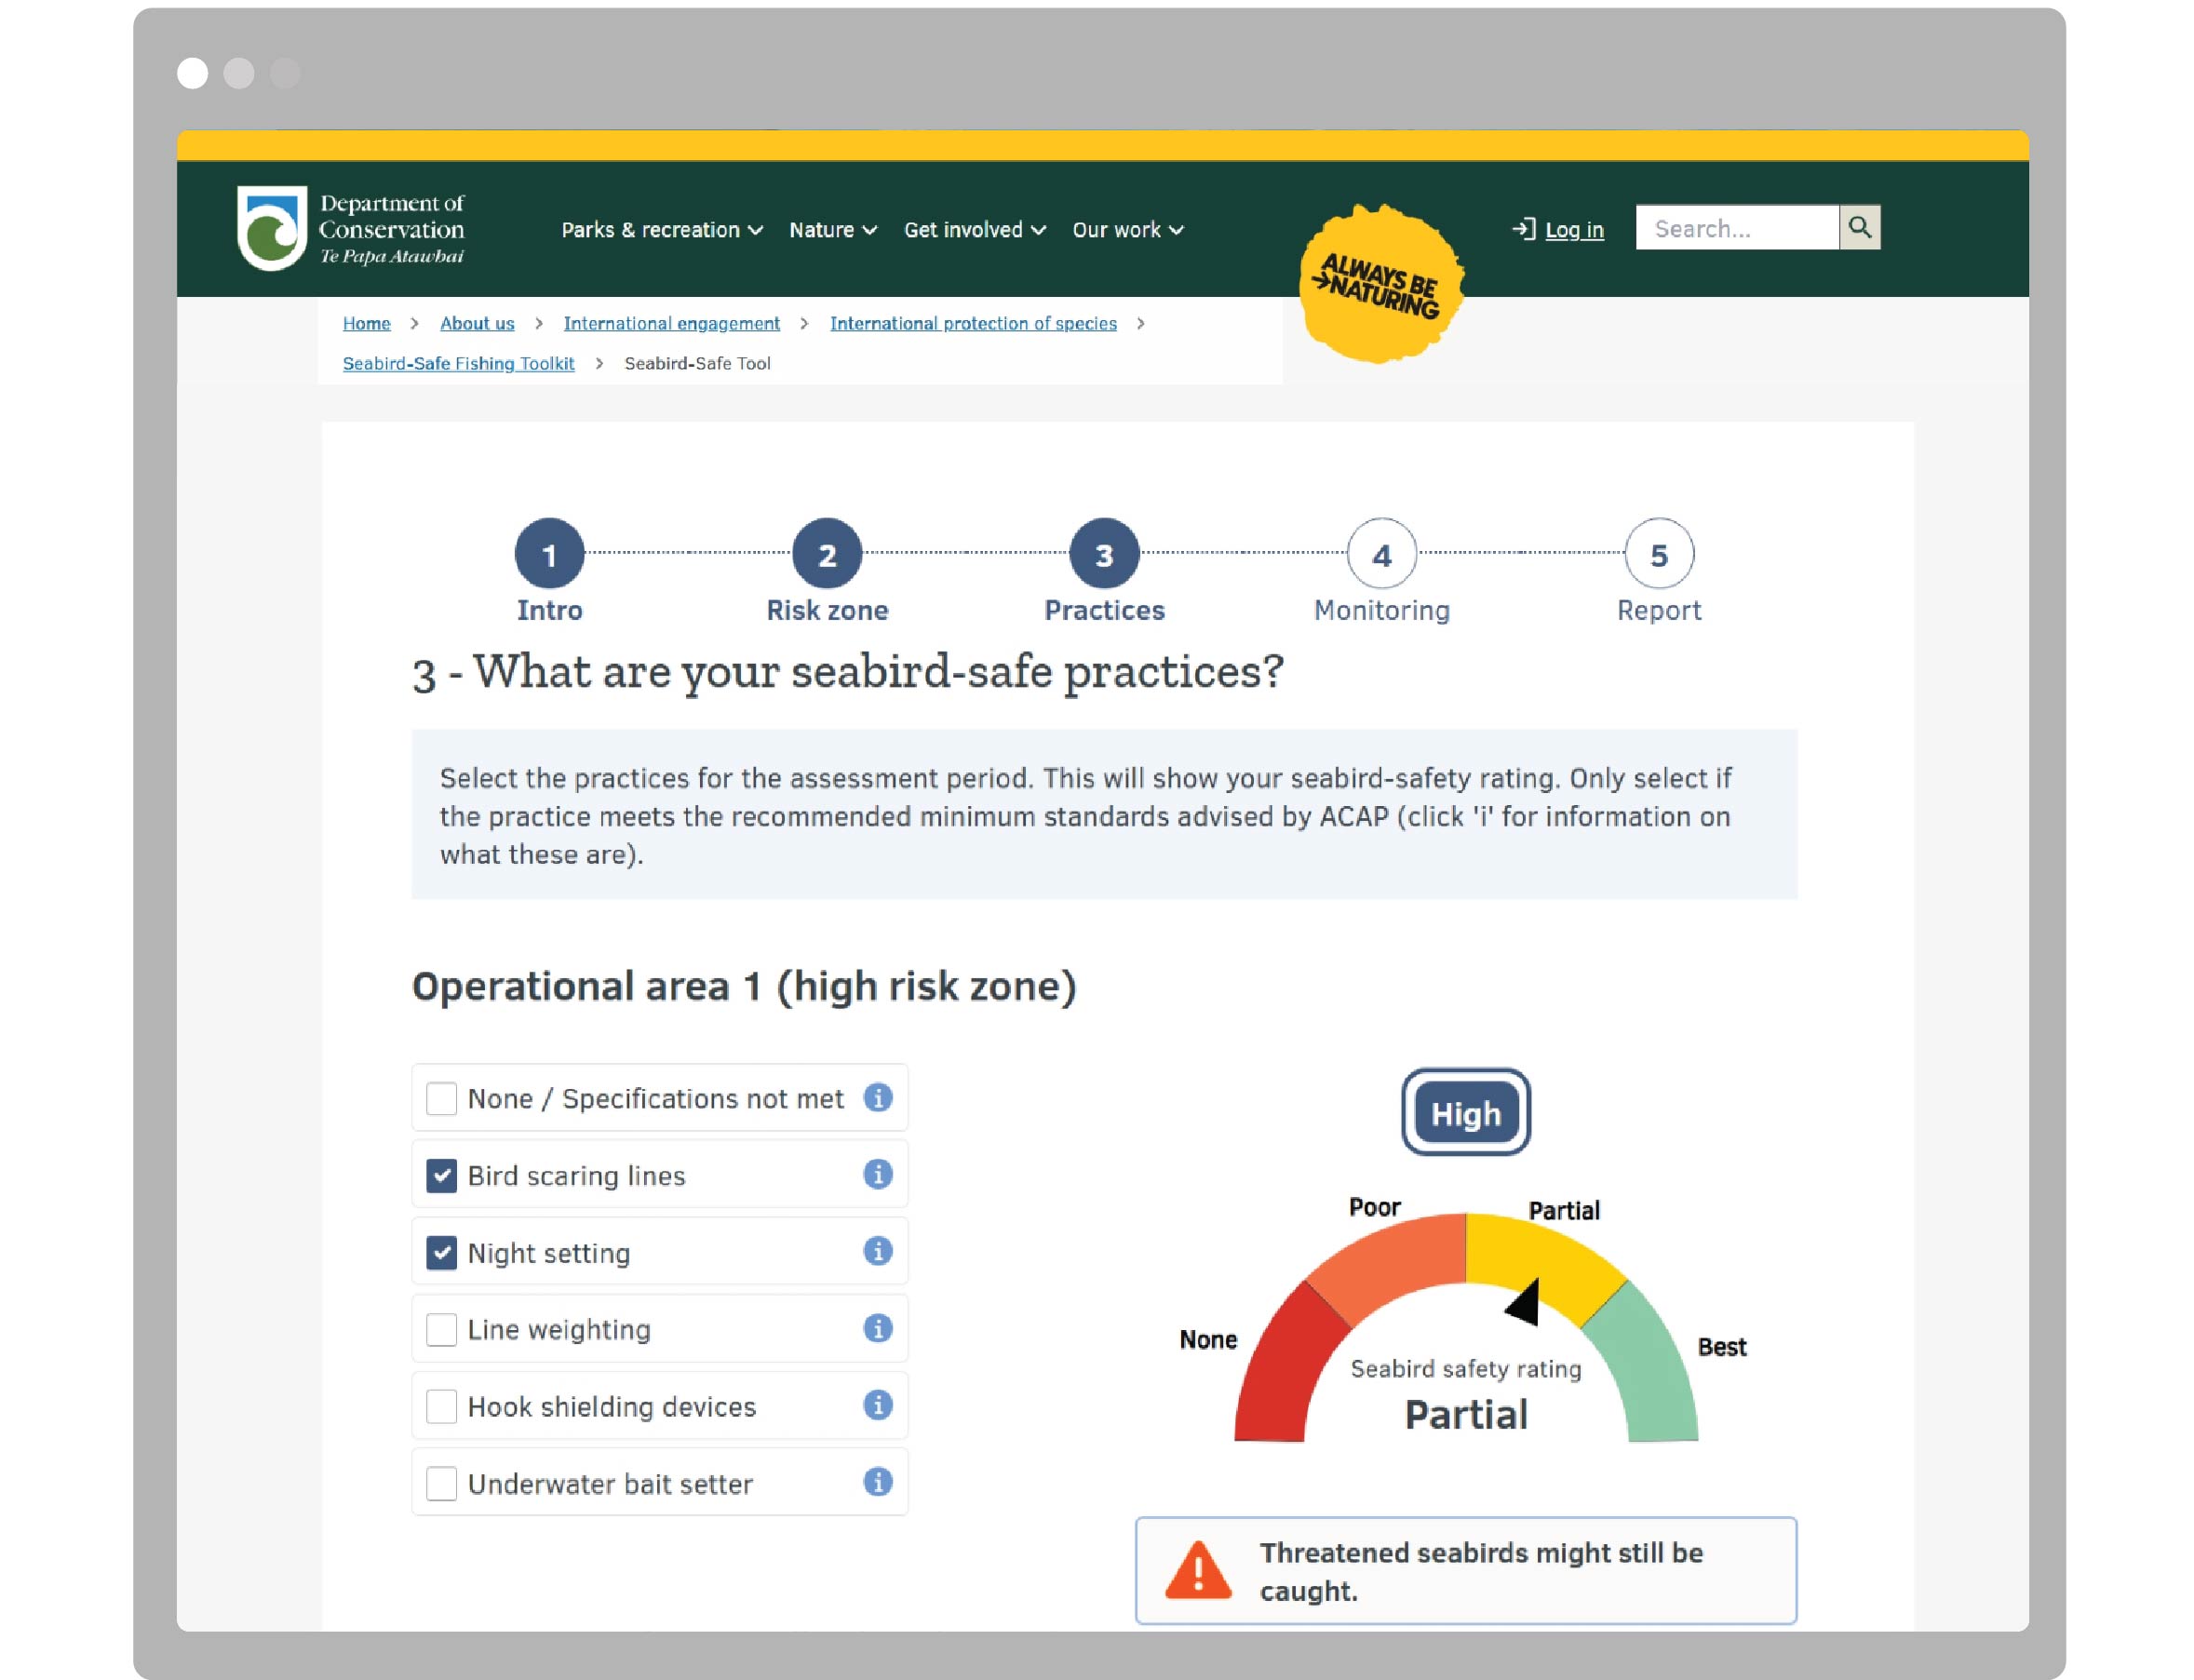This screenshot has width=2194, height=1680.
Task: Focus the Search input field
Action: click(1736, 228)
